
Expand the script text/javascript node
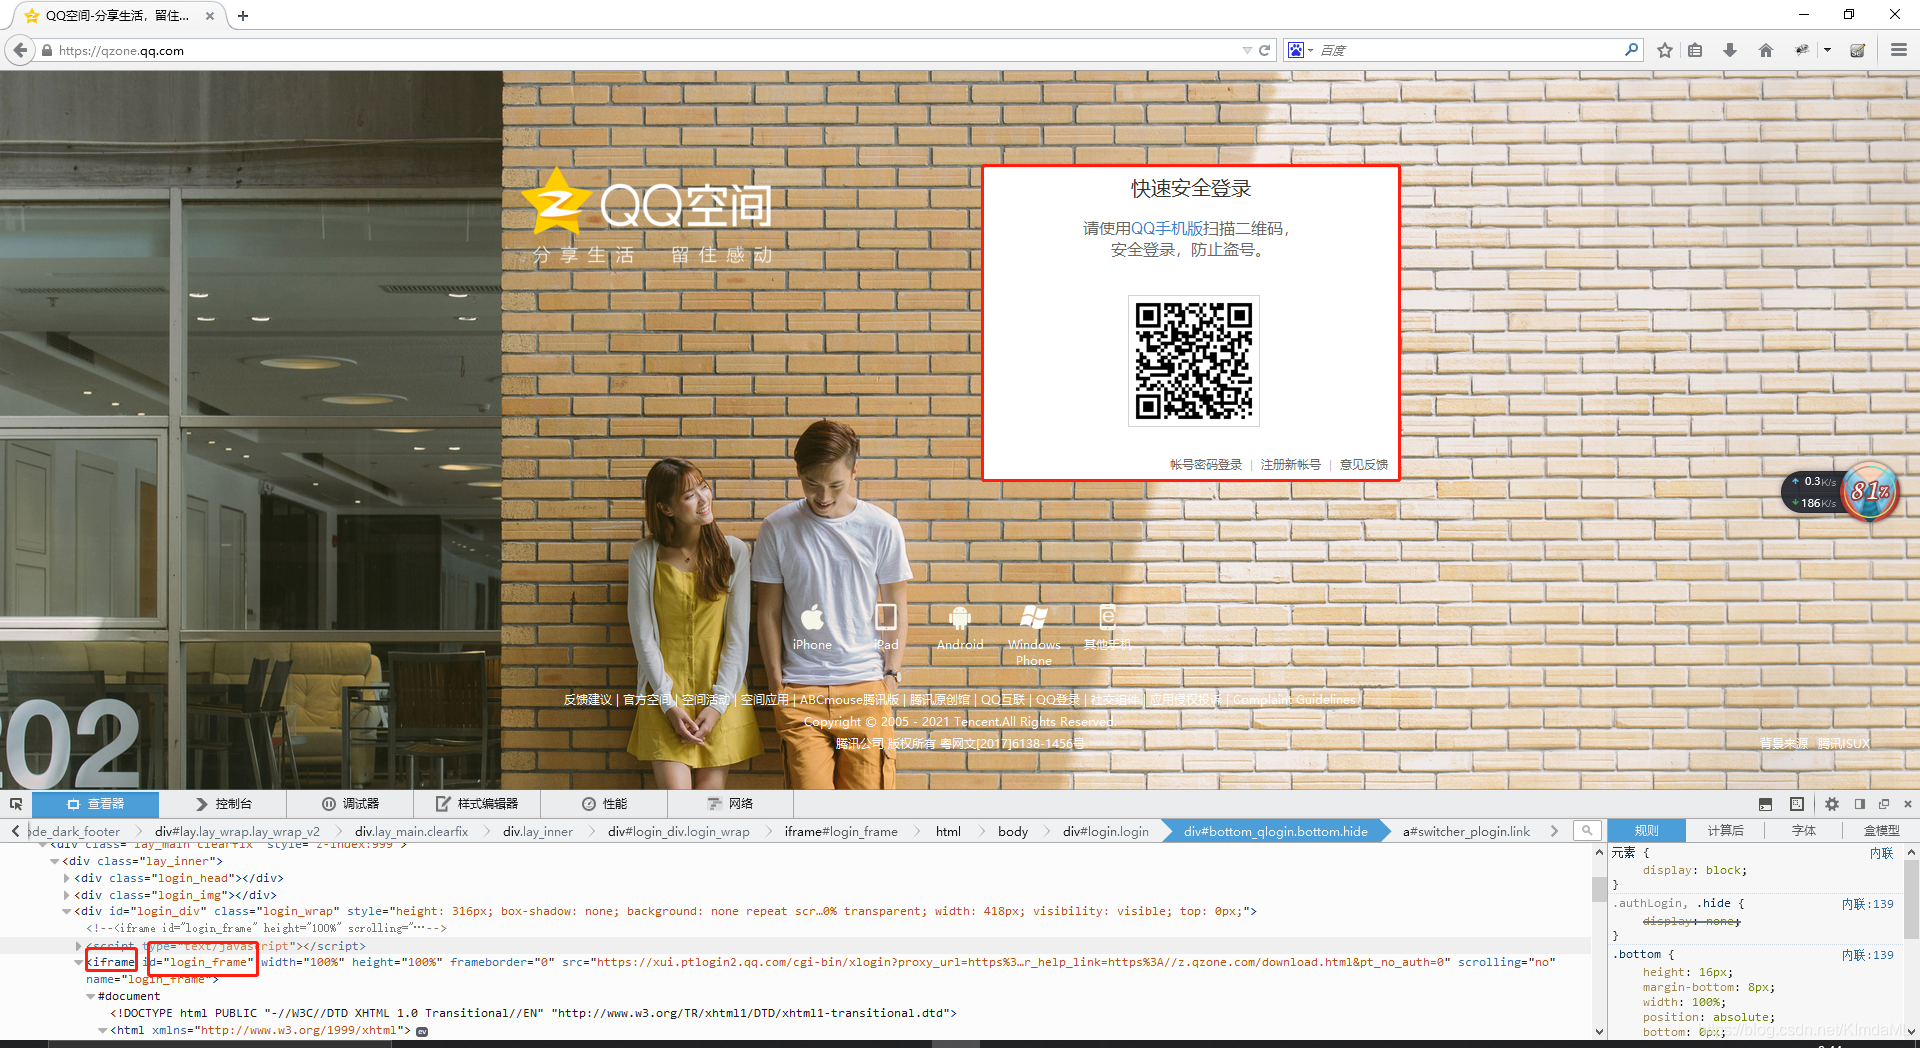(x=79, y=945)
